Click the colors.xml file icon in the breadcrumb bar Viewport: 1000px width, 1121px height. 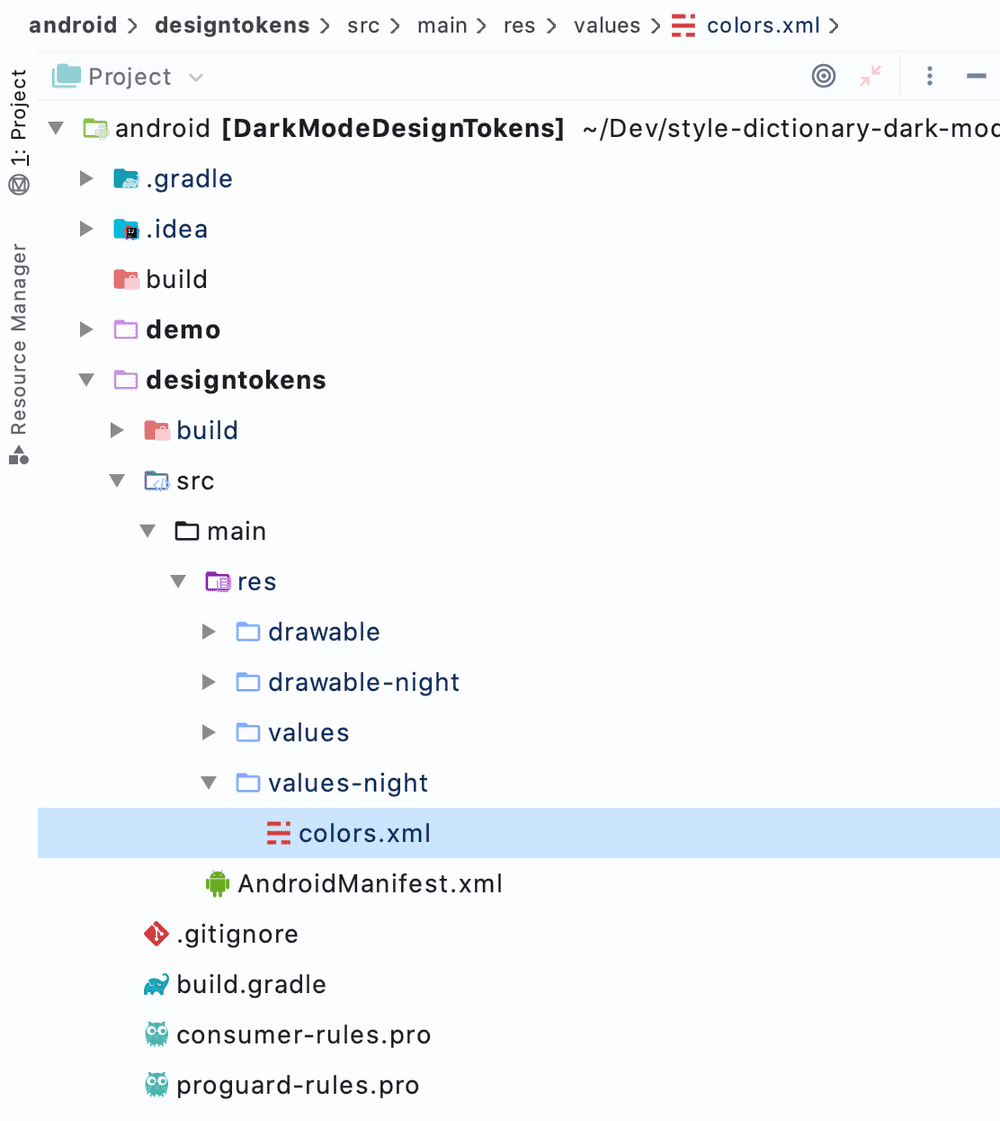(684, 26)
